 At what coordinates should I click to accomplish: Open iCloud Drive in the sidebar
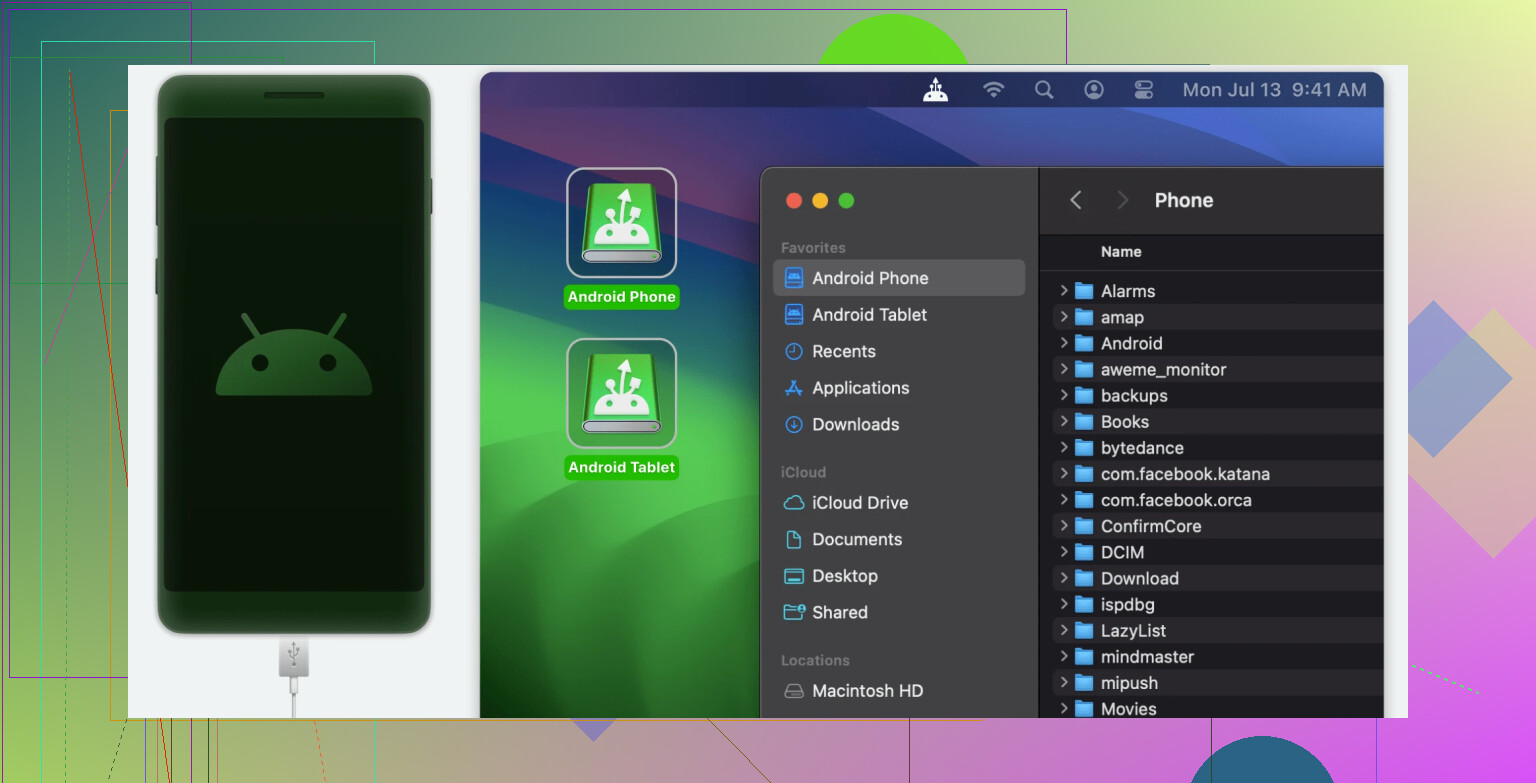pyautogui.click(x=899, y=503)
